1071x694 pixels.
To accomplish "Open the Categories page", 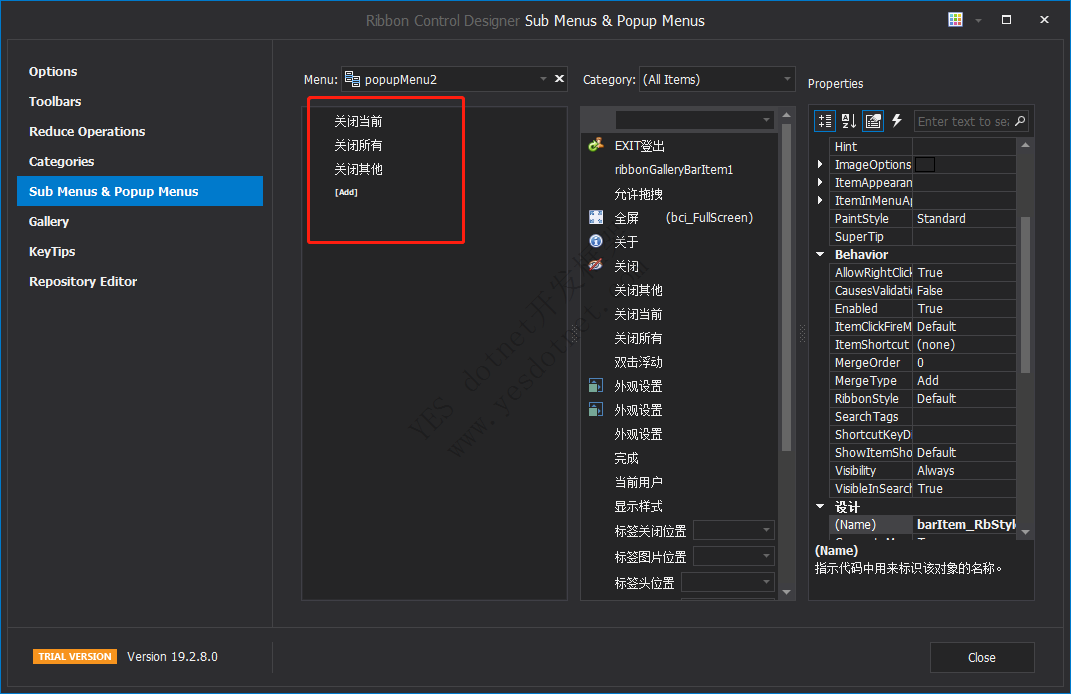I will pos(61,161).
